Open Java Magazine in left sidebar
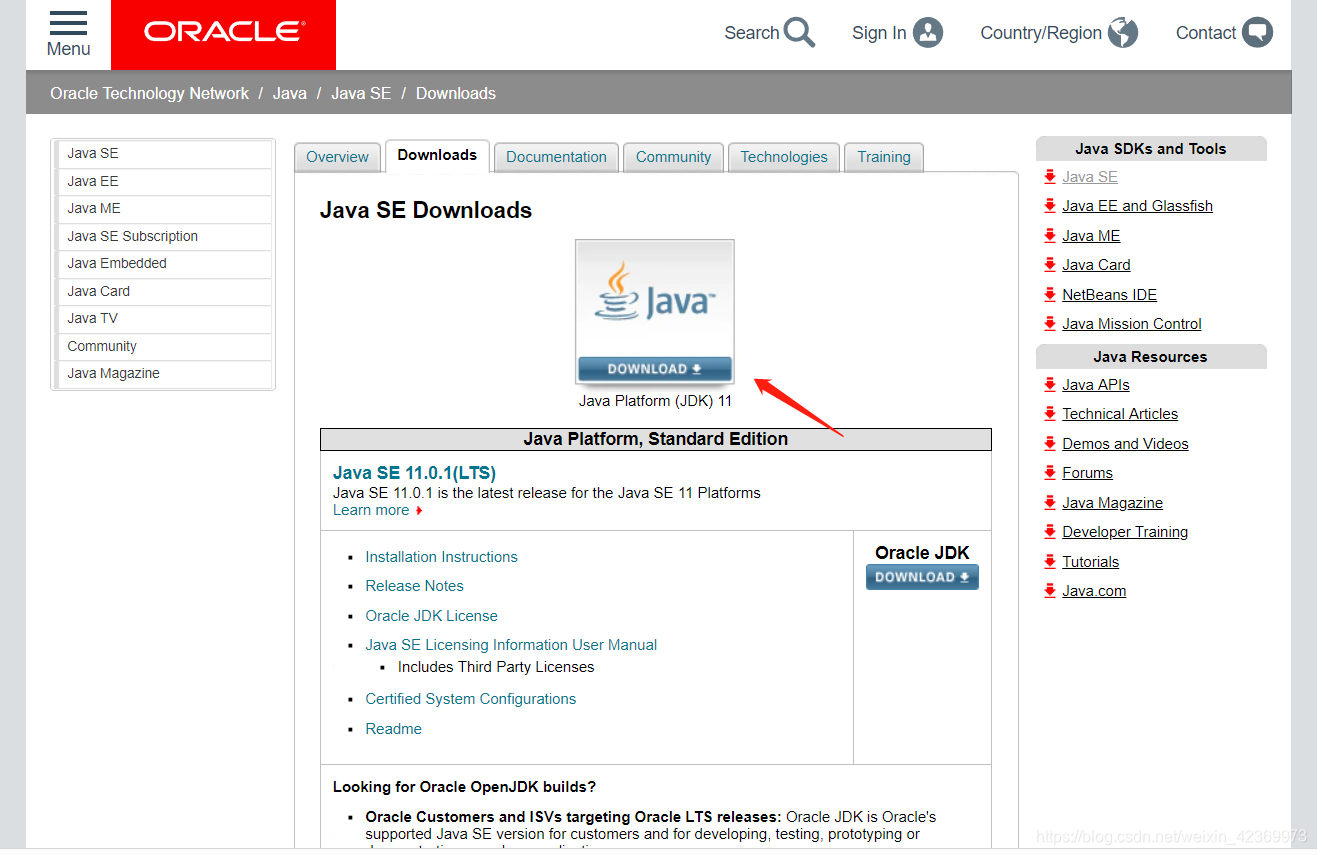Screen dimensions: 1317x855 coord(163,373)
